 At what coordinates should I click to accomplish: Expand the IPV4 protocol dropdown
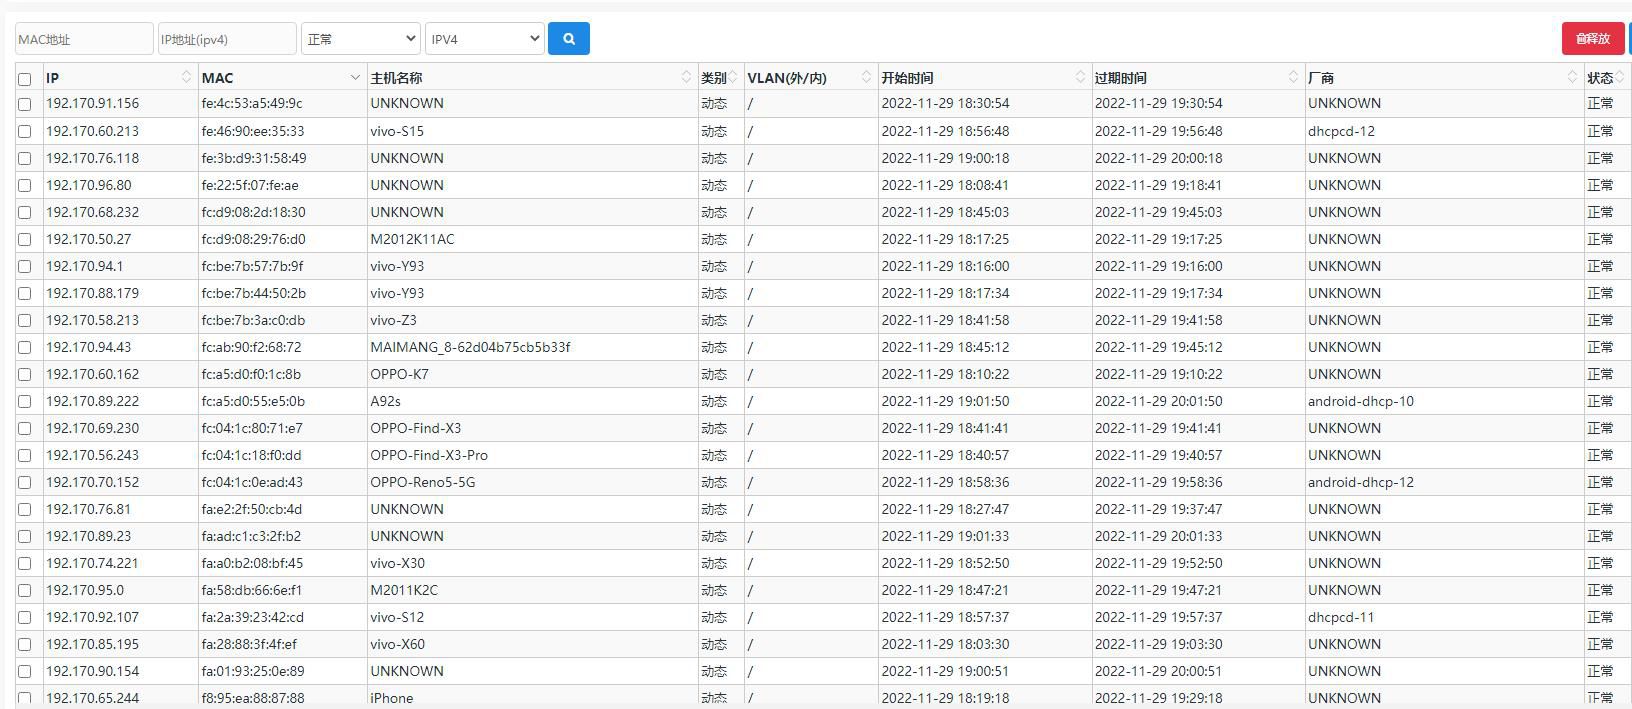(484, 39)
